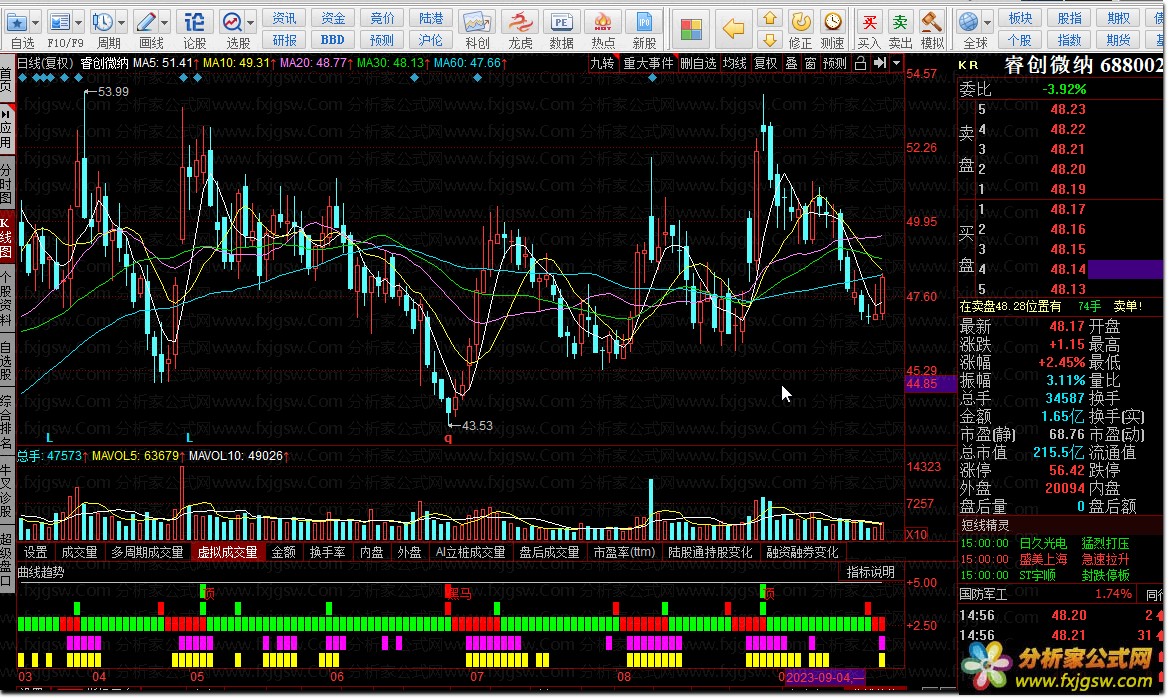Select the 成交量 indicator tab
The height and width of the screenshot is (698, 1169).
pos(79,553)
